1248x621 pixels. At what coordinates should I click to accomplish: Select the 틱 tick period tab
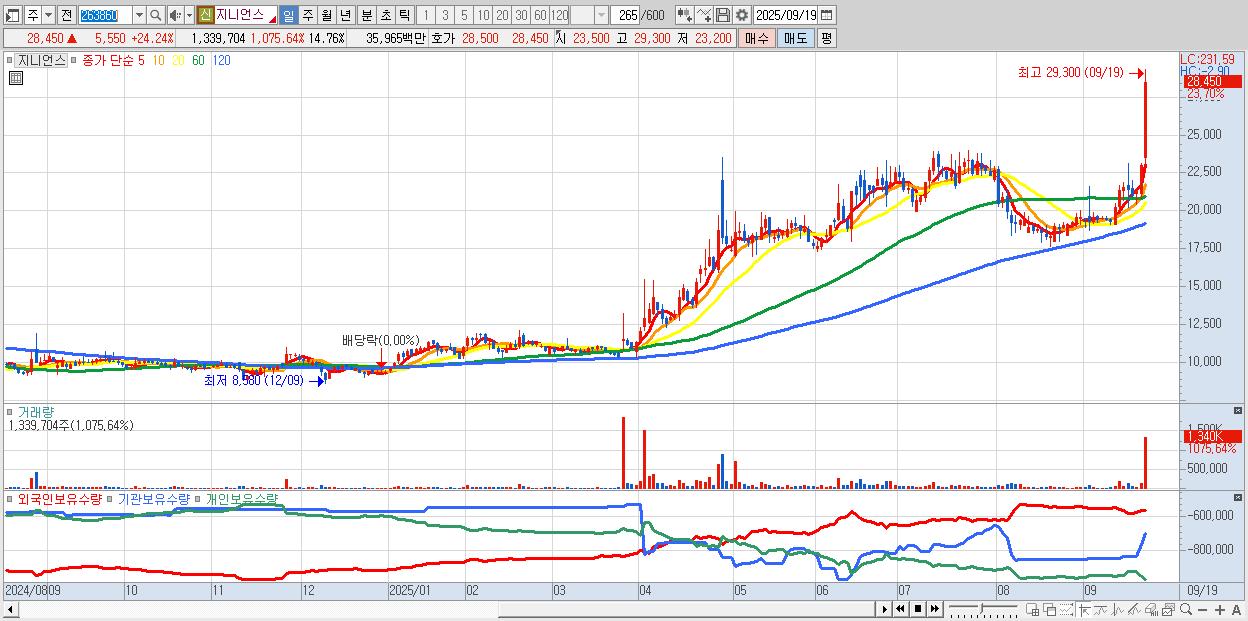point(403,15)
